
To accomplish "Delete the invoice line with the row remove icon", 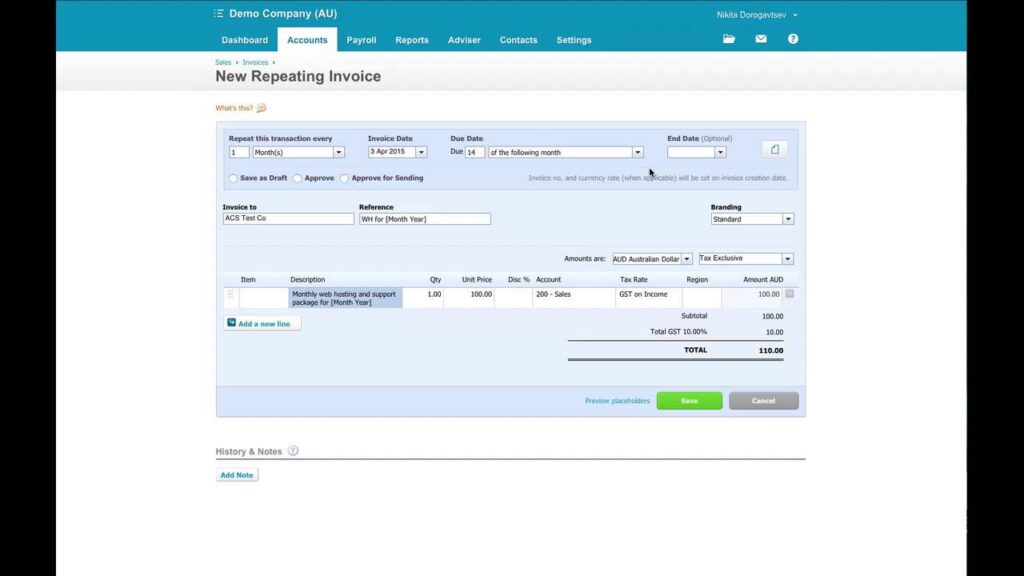I will coord(790,294).
